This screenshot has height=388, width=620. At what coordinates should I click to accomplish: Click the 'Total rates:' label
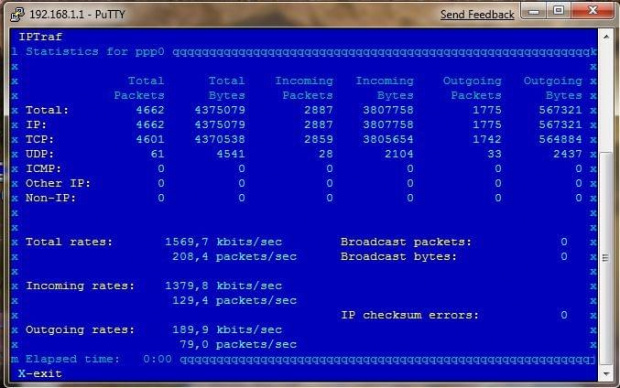[69, 242]
